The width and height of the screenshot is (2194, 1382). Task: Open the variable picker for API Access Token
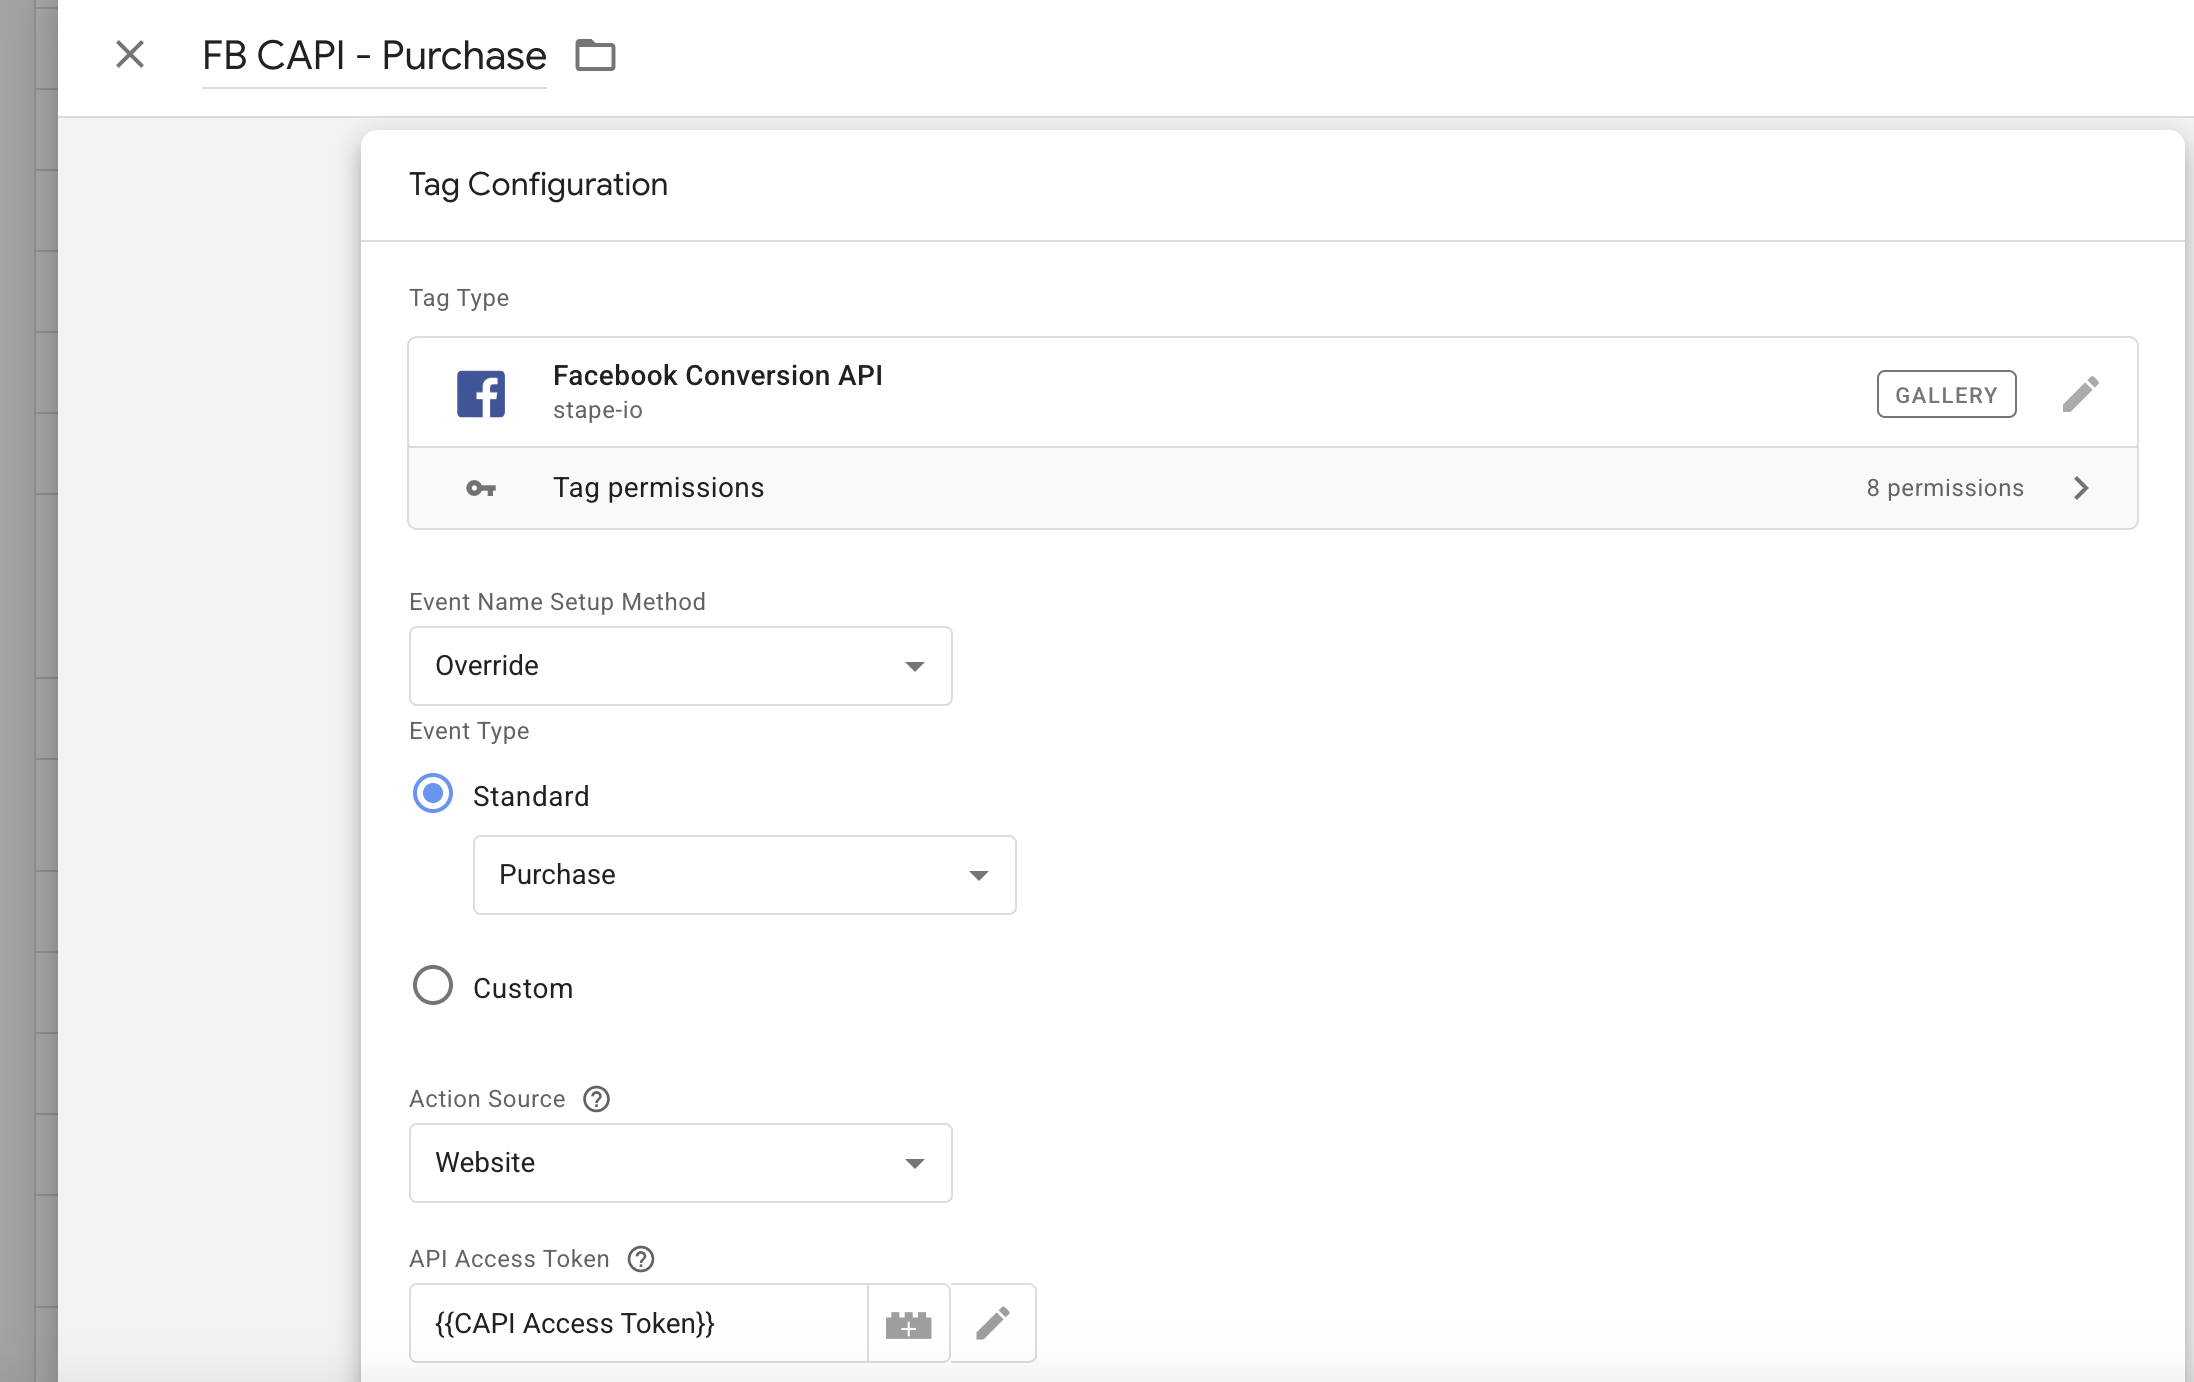point(908,1322)
